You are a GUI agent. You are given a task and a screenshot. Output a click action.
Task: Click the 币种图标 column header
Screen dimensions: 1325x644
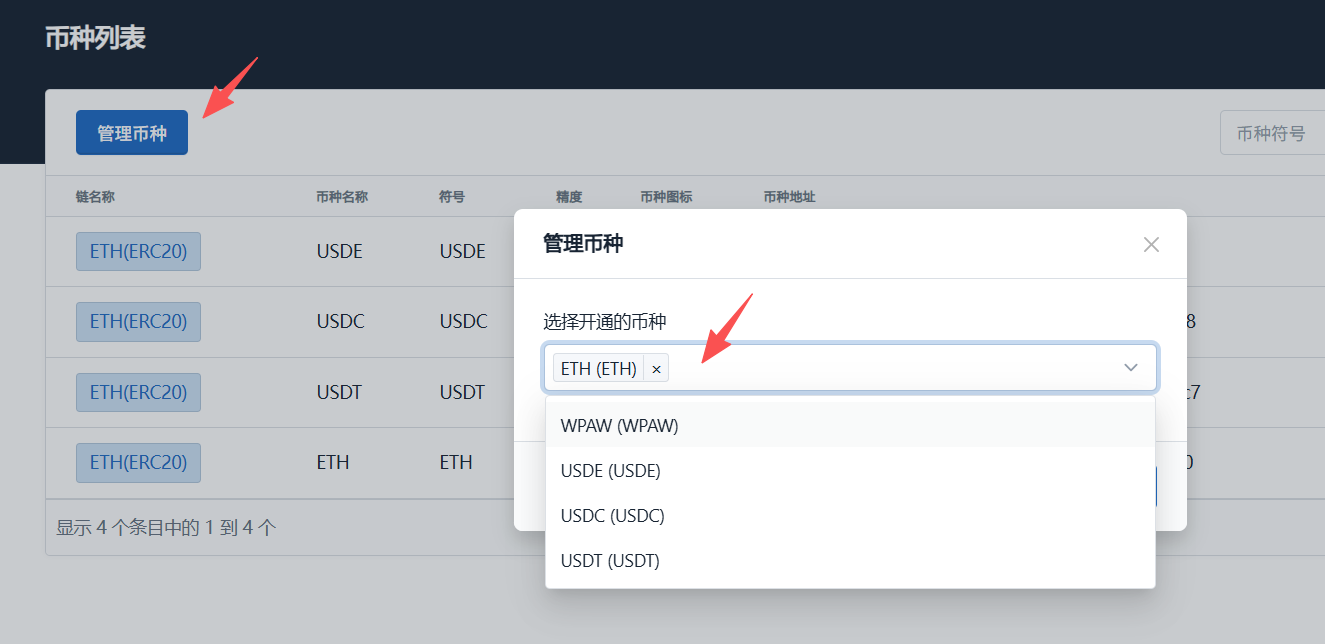(665, 197)
